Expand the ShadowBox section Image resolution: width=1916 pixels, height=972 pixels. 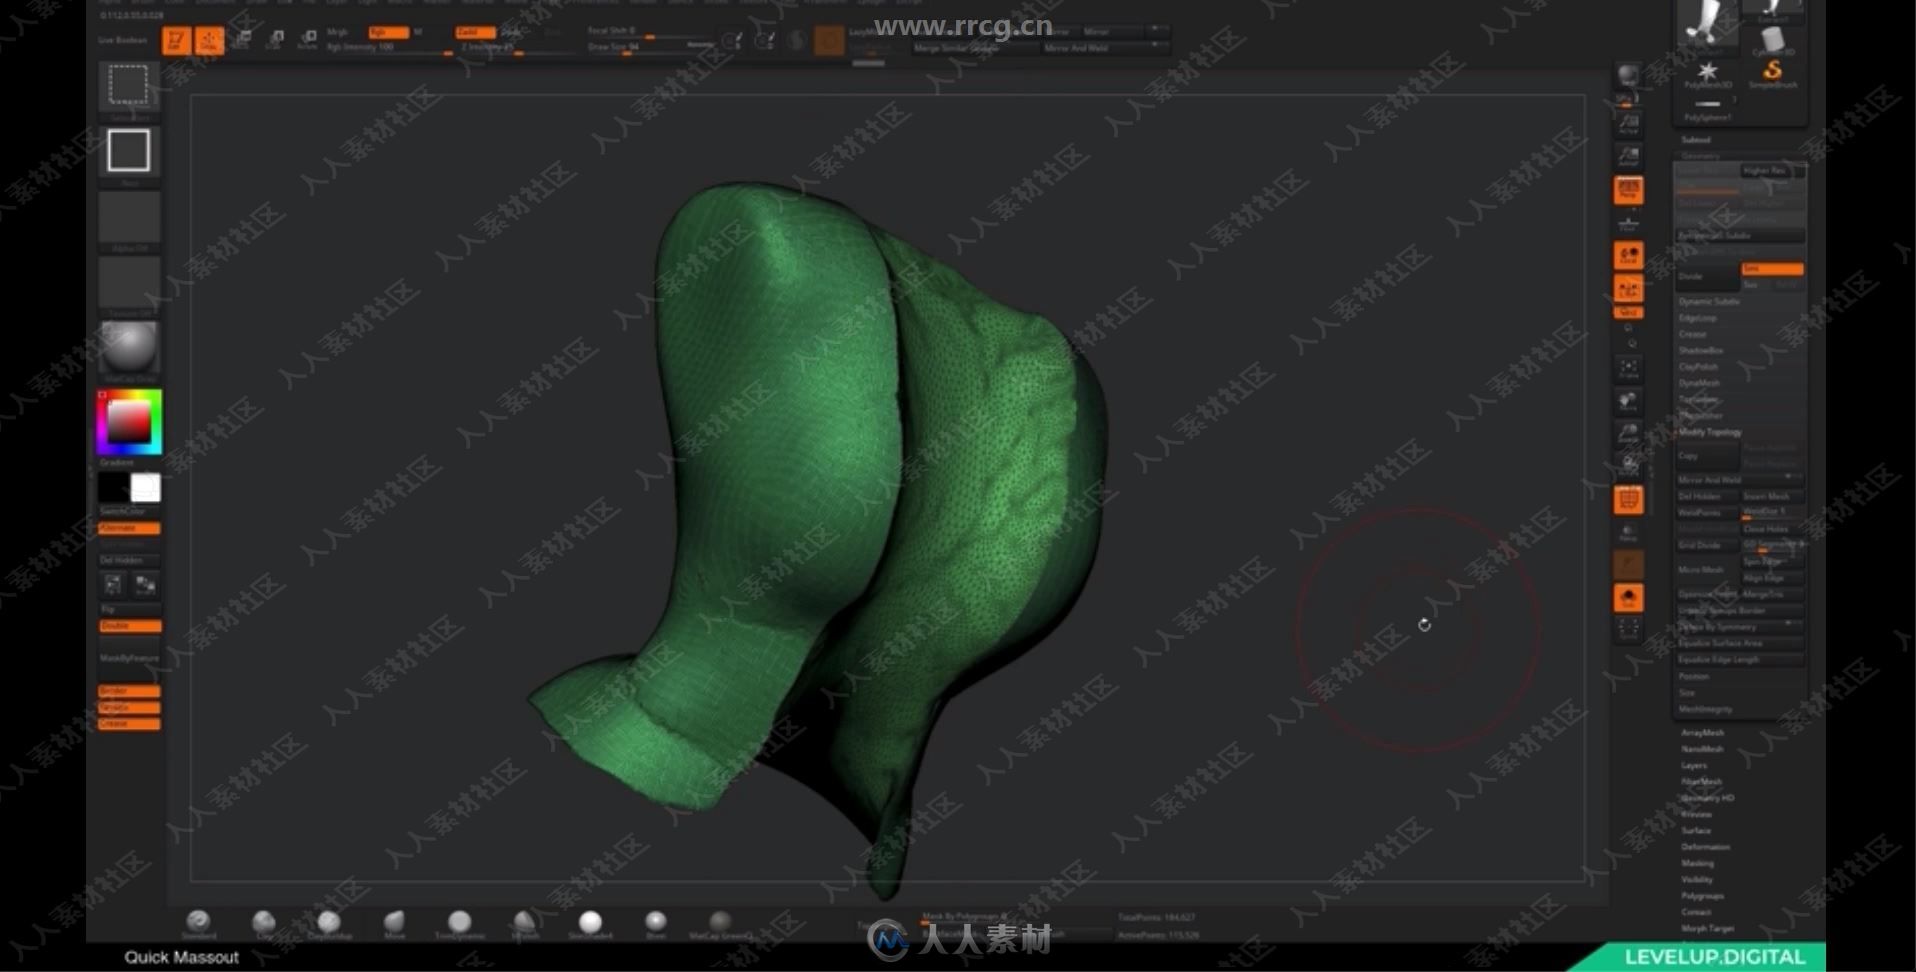click(x=1701, y=350)
